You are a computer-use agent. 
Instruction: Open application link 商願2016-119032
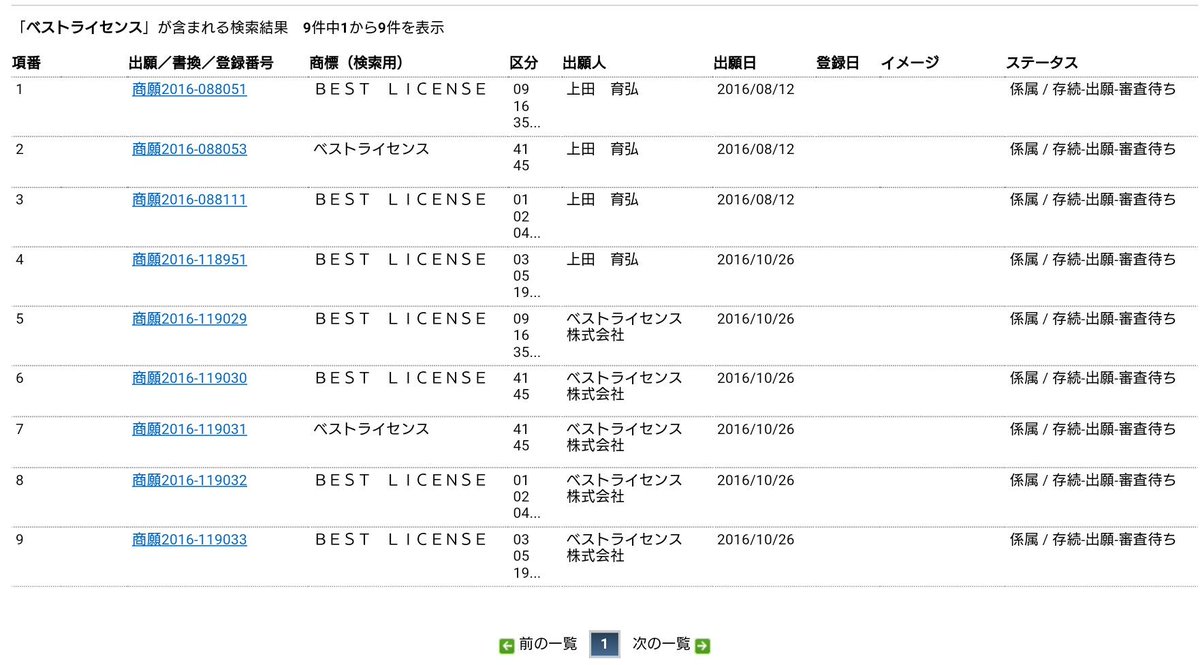pyautogui.click(x=189, y=480)
